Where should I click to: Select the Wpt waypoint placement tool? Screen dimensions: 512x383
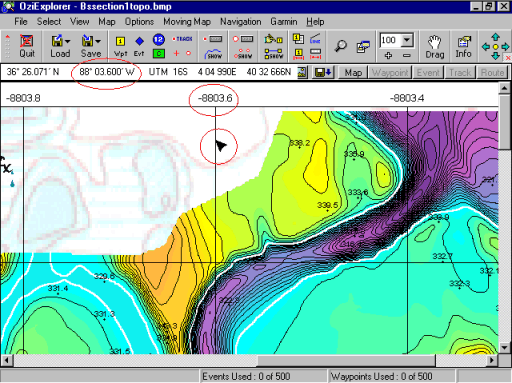click(x=120, y=46)
